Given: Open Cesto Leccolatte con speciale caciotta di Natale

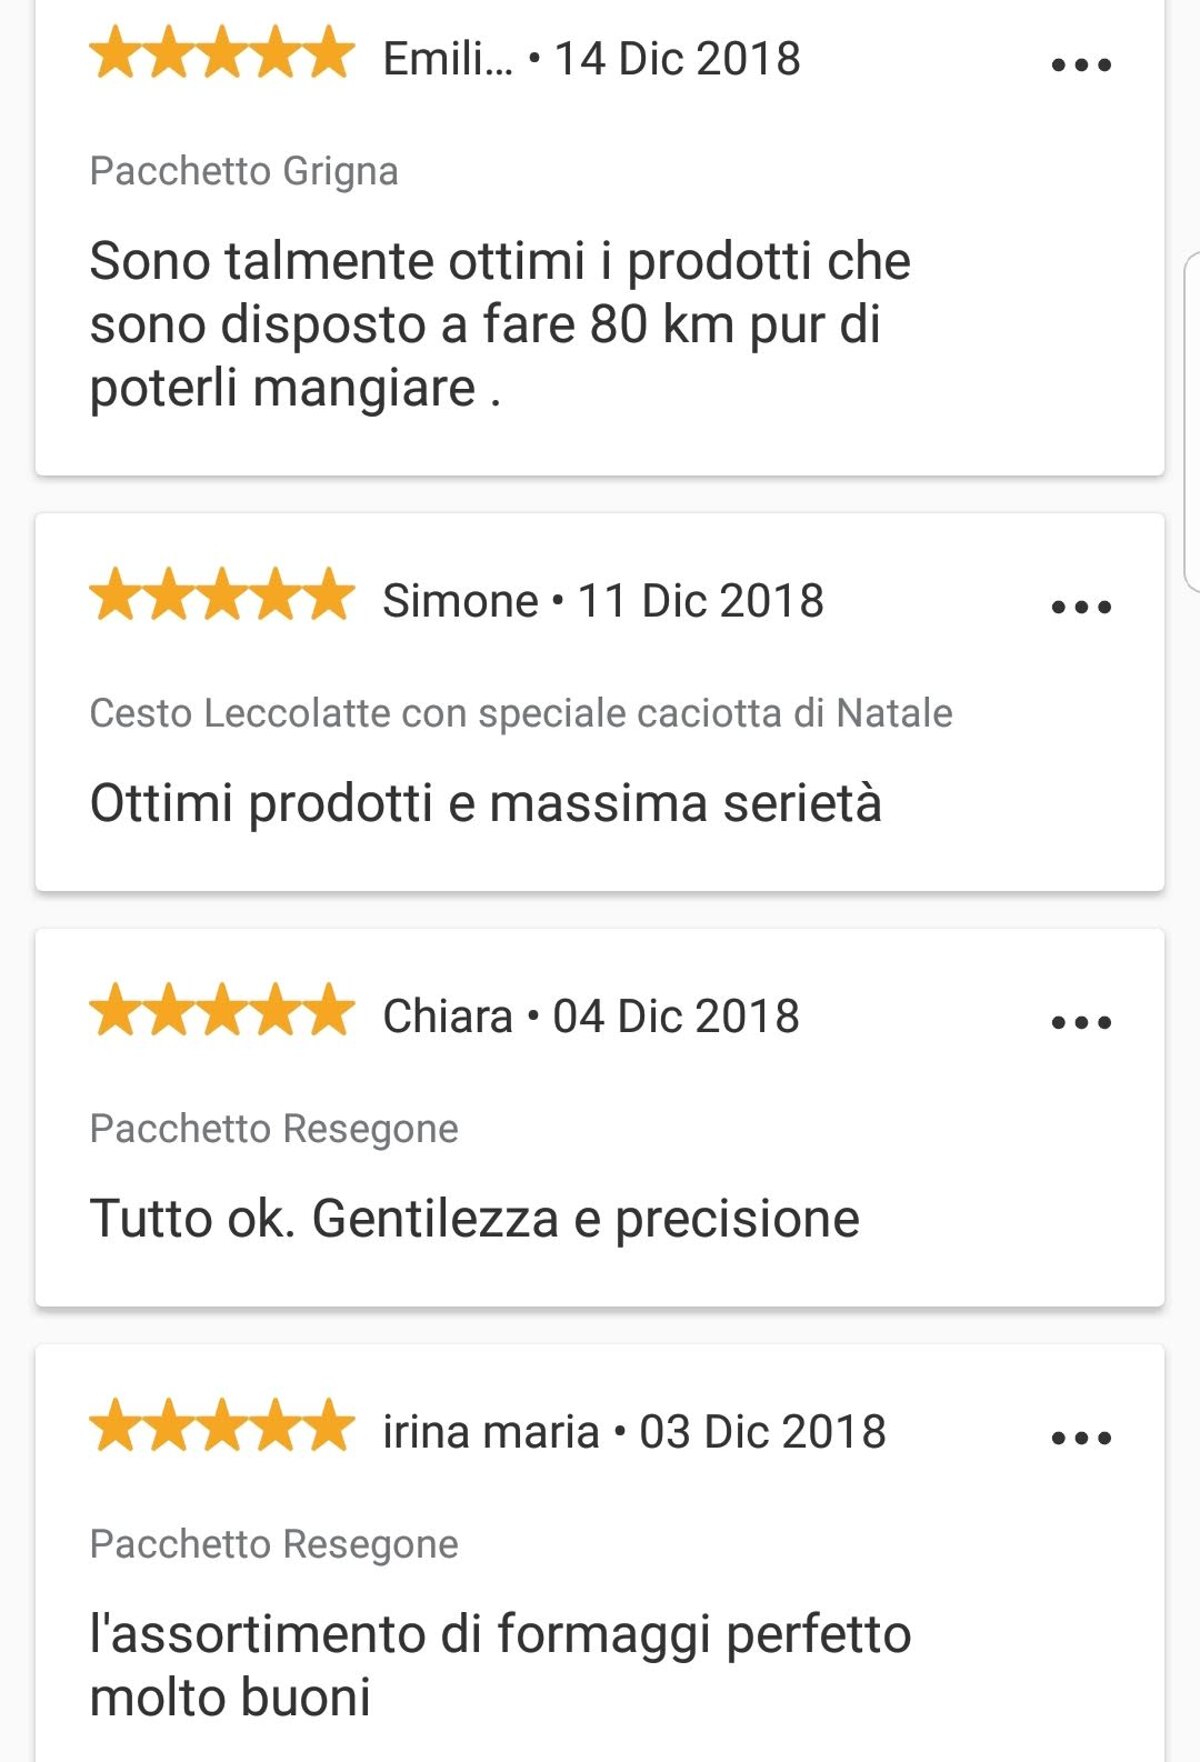Looking at the screenshot, I should tap(520, 713).
